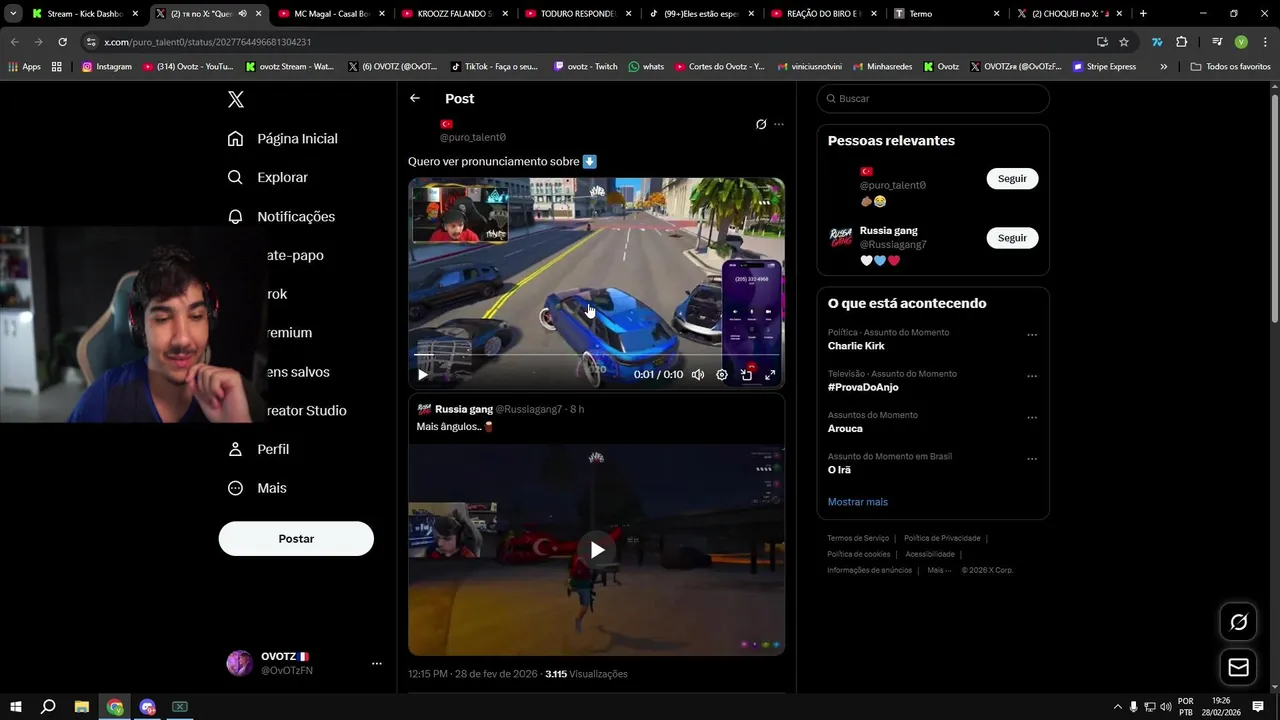Switch to the MC Magal tab
Image resolution: width=1280 pixels, height=720 pixels.
tap(331, 14)
